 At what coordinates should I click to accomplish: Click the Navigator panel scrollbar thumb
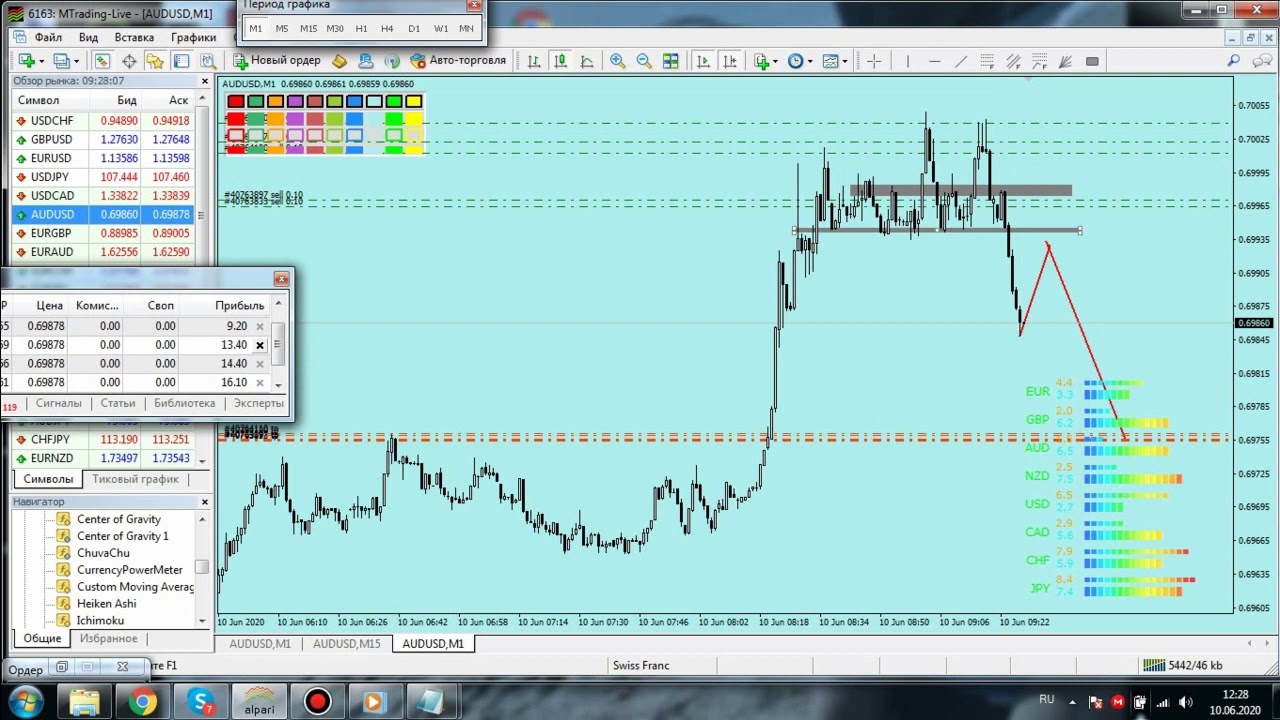(203, 567)
